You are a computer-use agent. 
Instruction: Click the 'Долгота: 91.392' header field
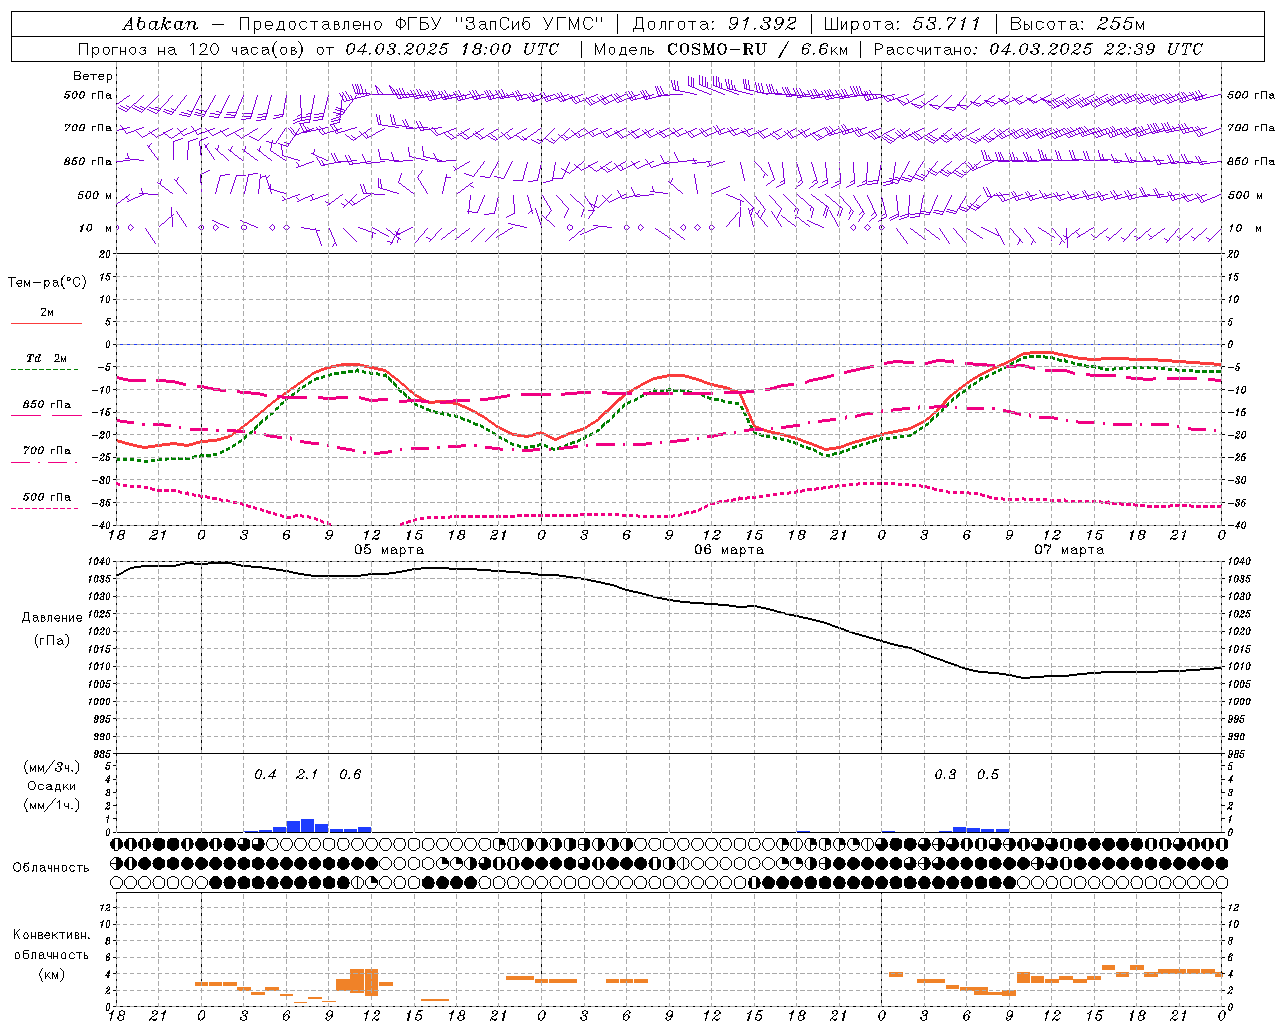[715, 24]
